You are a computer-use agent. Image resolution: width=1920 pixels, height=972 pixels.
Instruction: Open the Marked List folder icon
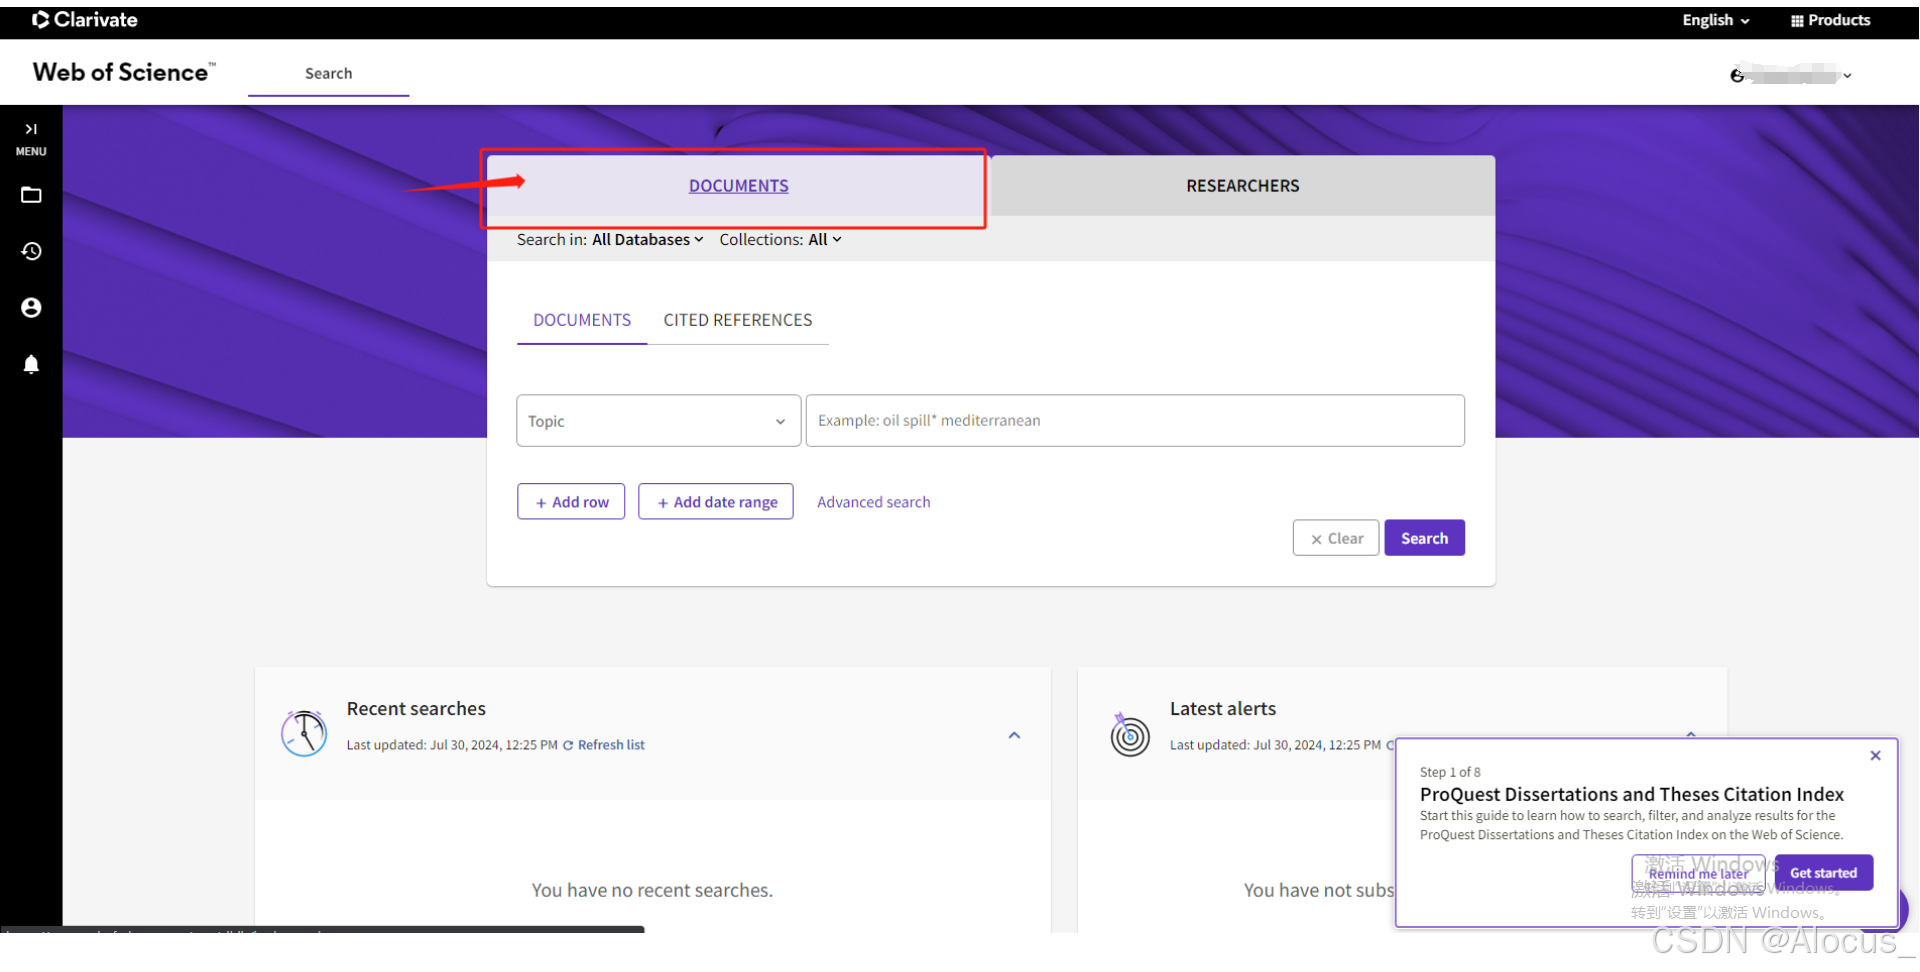click(x=31, y=195)
